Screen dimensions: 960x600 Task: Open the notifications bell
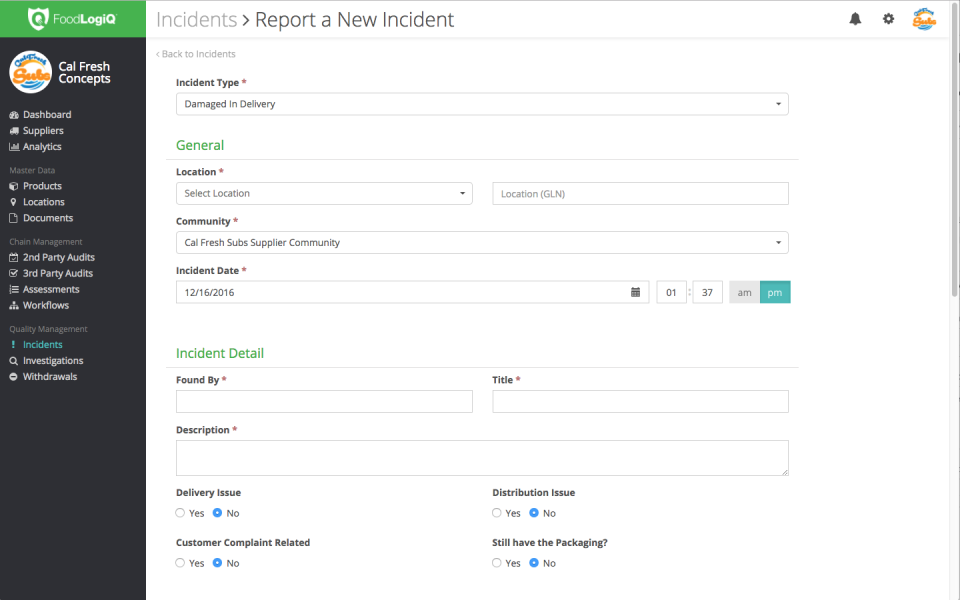[x=855, y=18]
